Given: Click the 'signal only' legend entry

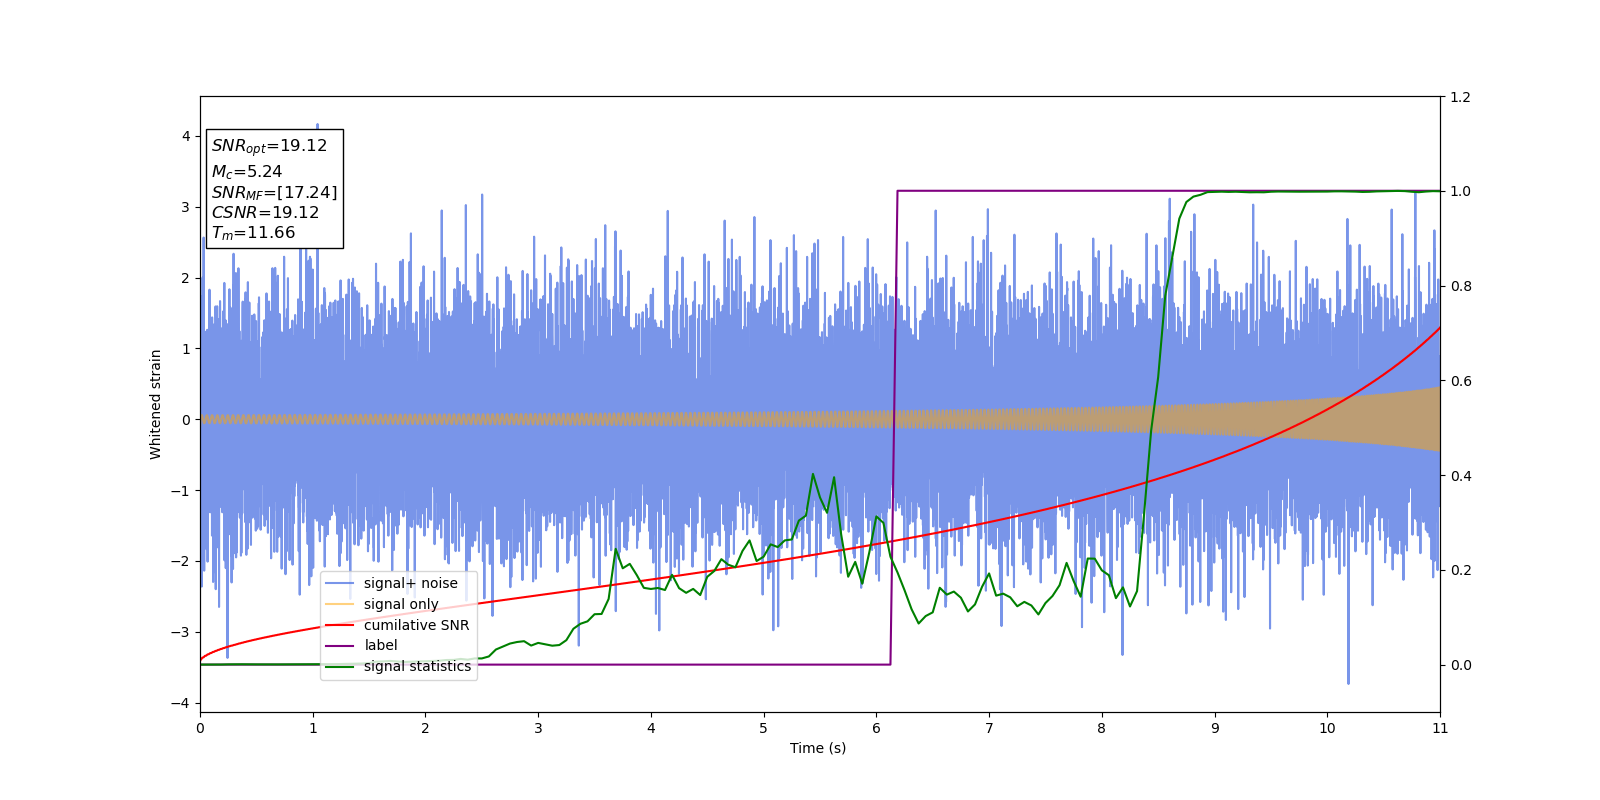Looking at the screenshot, I should click(x=401, y=604).
